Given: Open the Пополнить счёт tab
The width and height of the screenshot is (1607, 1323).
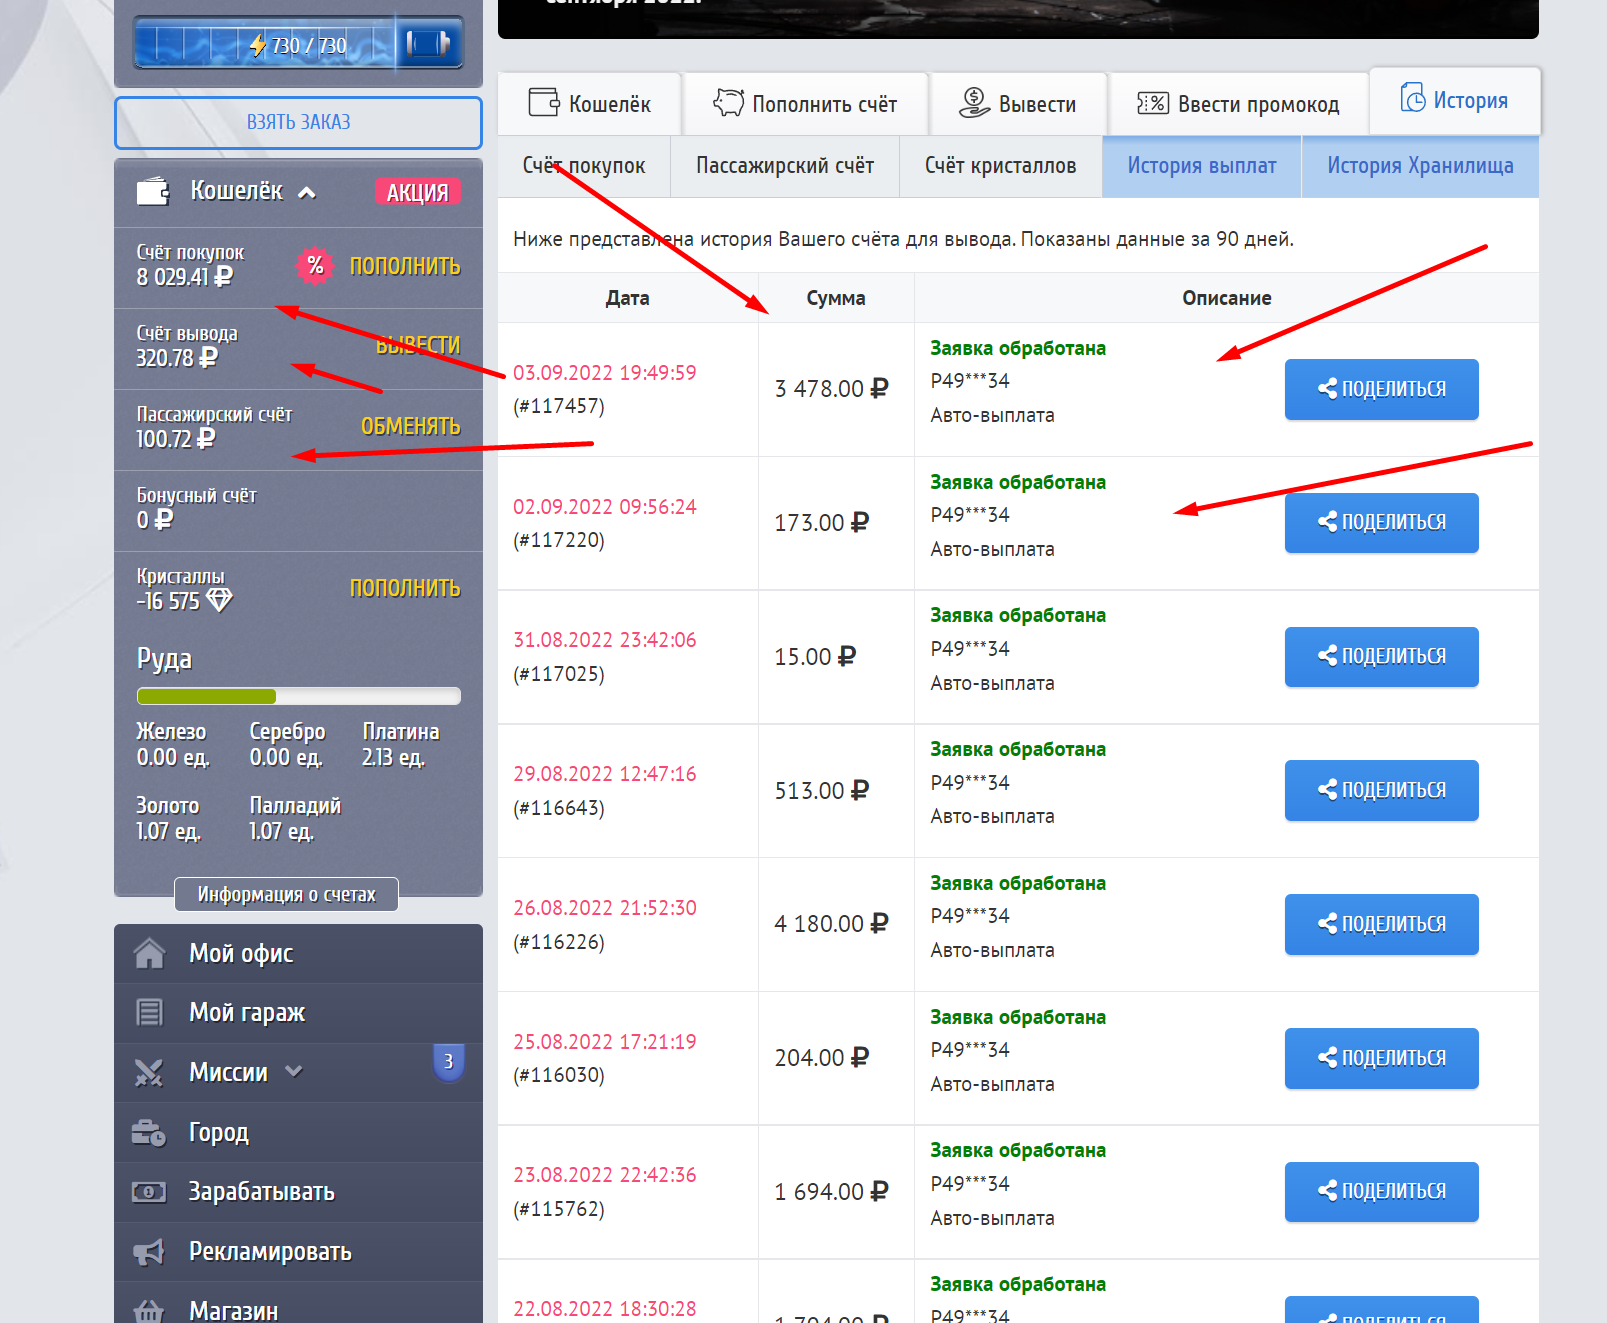Looking at the screenshot, I should click(x=805, y=103).
